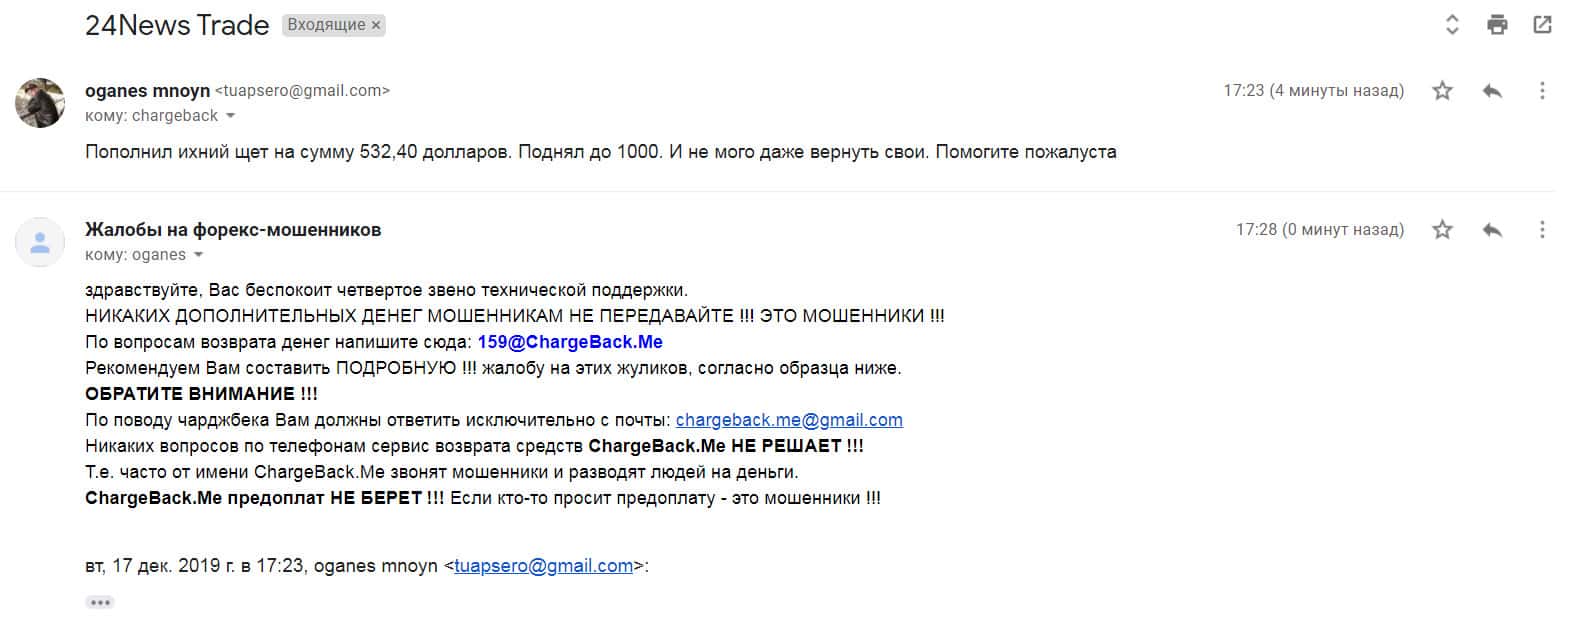
Task: Open more options for oganes mnoyn message
Action: point(1542,91)
